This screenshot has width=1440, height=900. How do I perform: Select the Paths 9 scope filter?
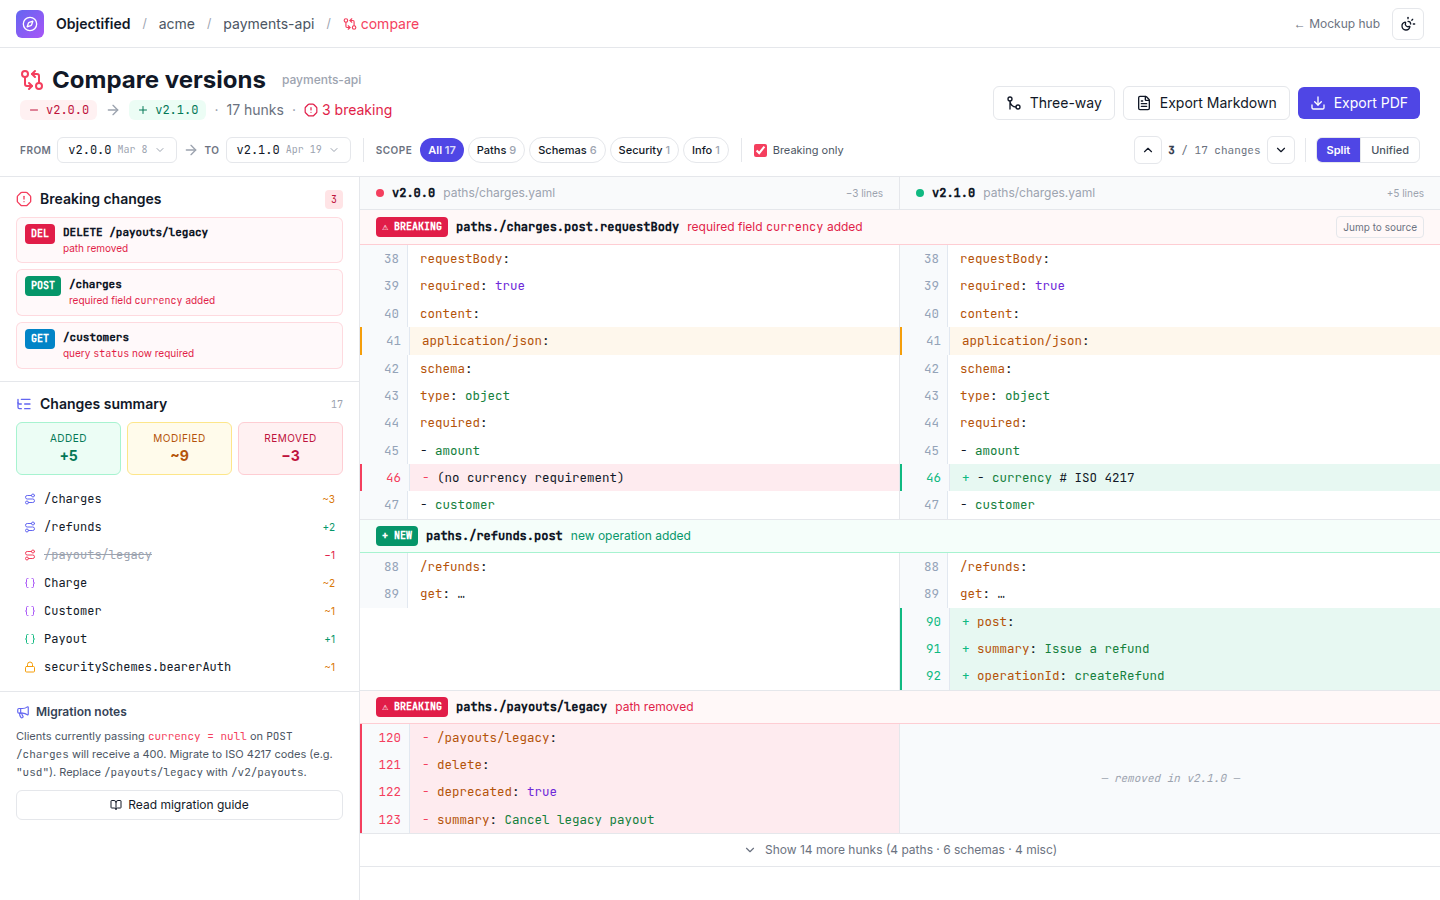(496, 150)
